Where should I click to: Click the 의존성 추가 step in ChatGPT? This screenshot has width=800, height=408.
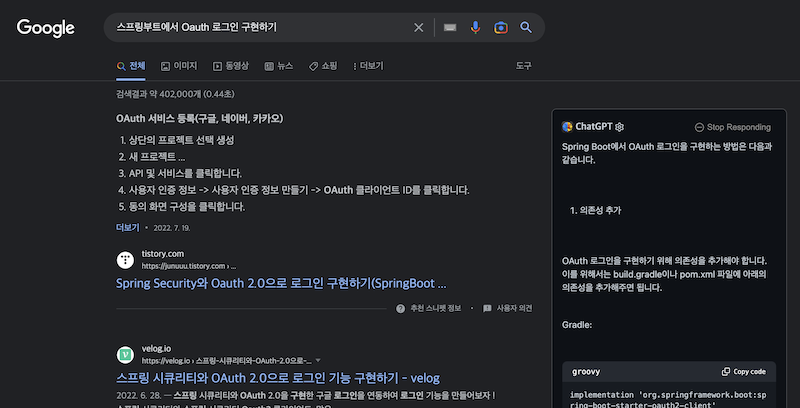coord(601,210)
